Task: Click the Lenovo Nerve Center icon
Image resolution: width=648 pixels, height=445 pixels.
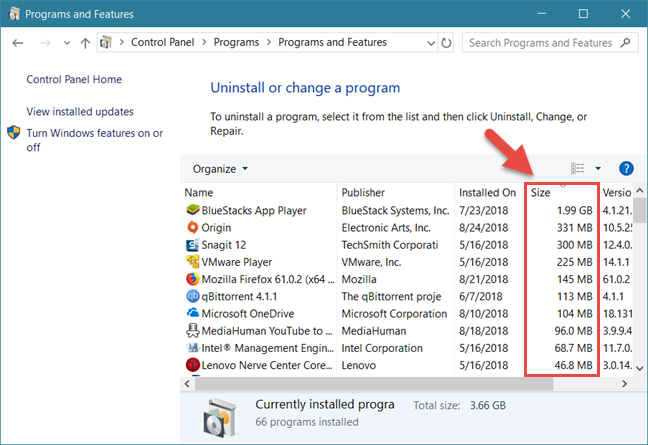Action: (193, 365)
